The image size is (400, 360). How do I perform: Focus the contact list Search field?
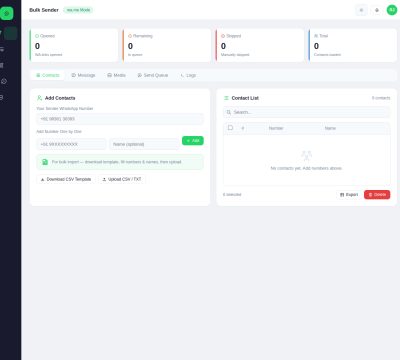point(306,112)
